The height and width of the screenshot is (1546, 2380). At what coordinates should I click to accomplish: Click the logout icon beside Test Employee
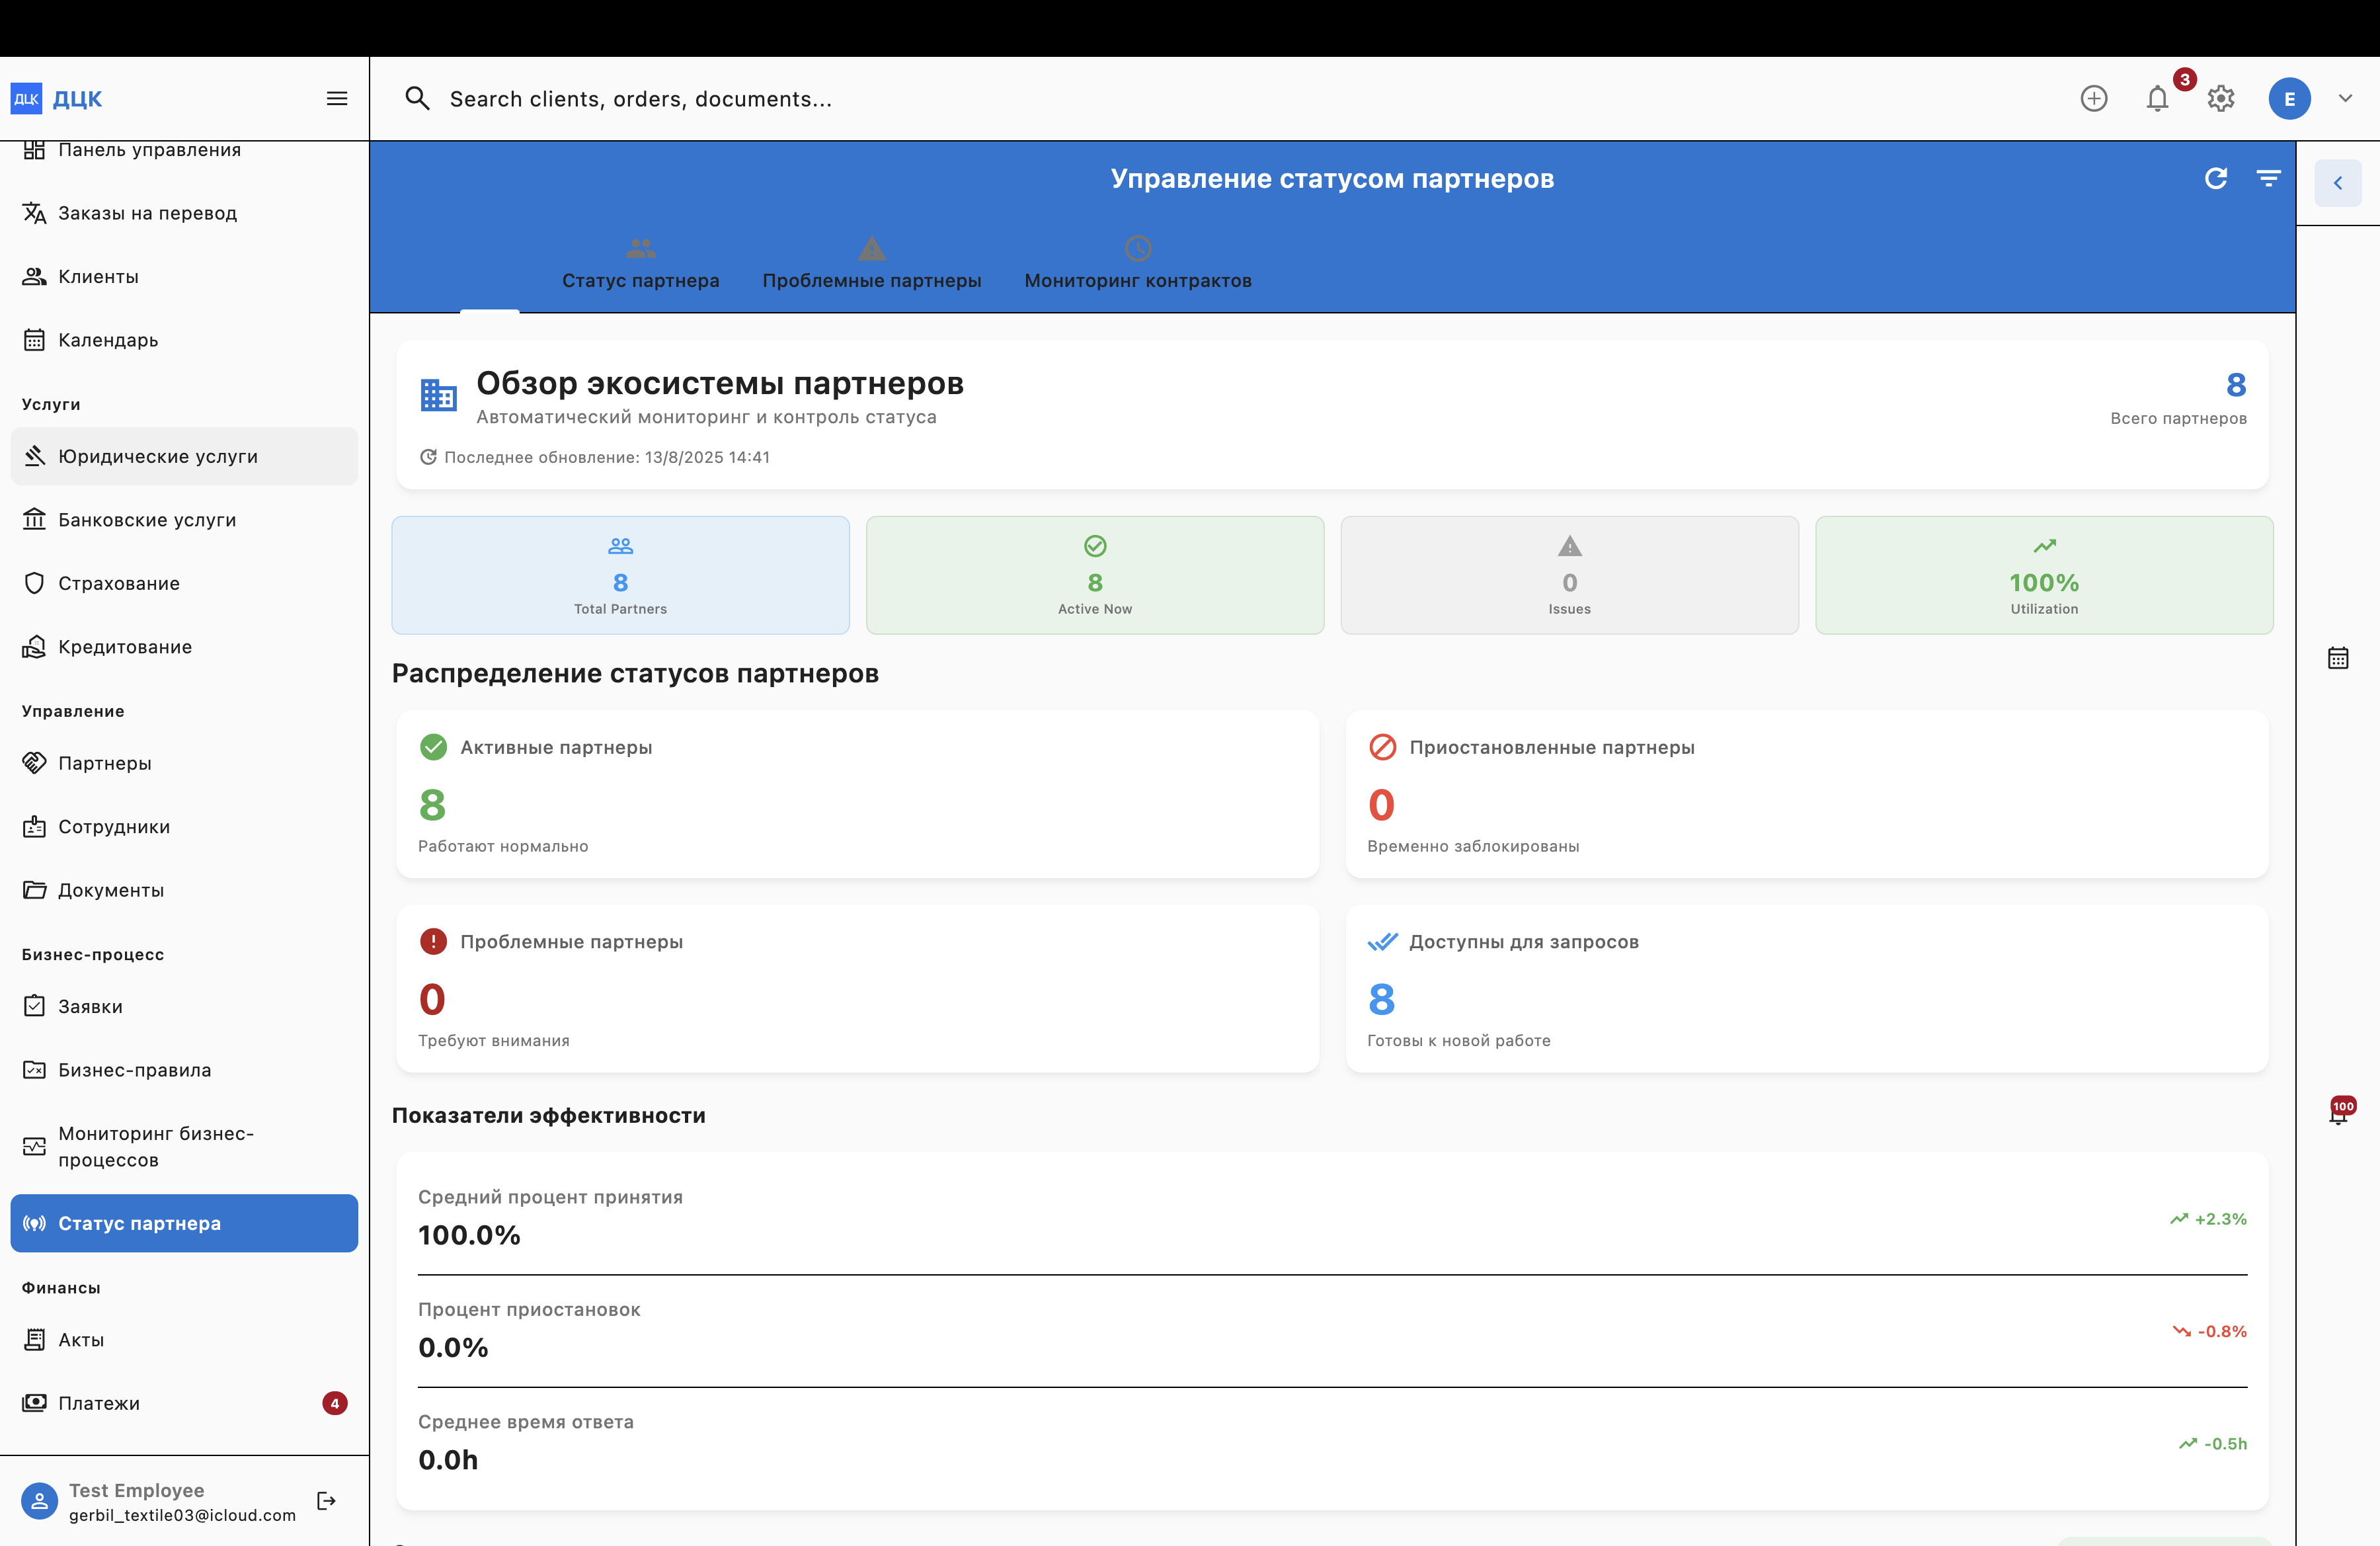point(326,1501)
